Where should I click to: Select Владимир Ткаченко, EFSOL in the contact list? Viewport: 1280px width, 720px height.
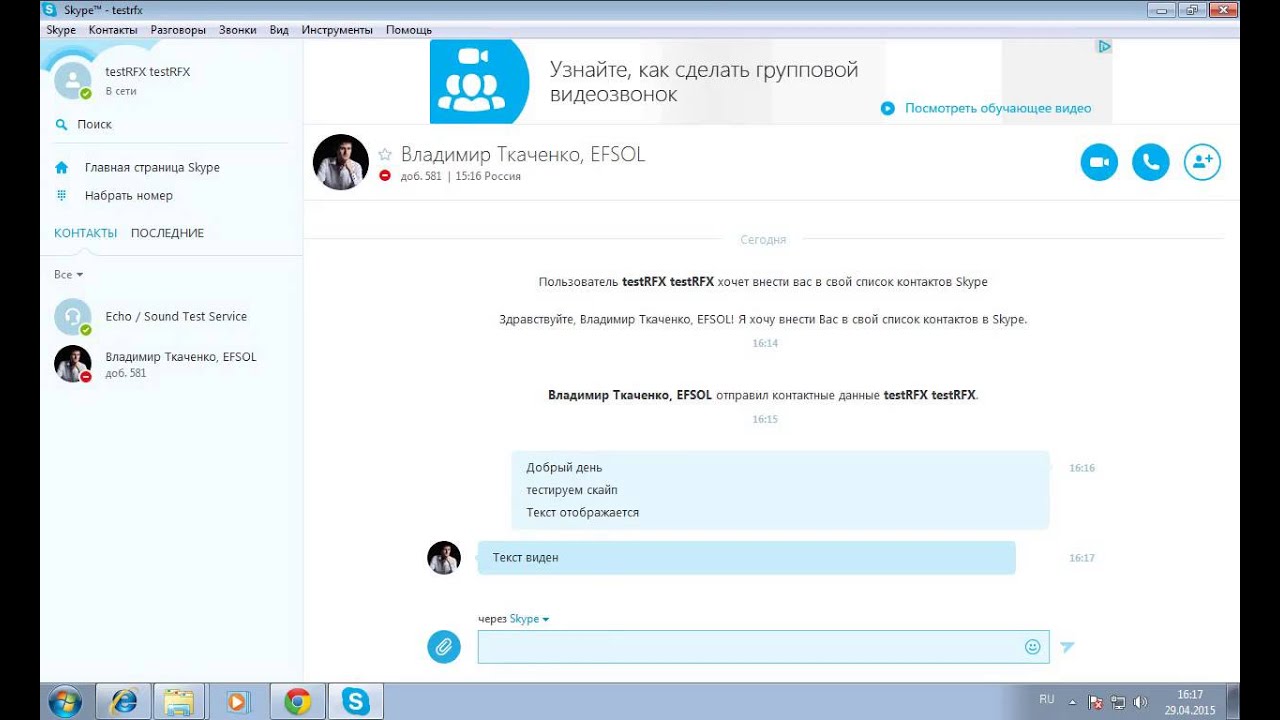click(x=172, y=364)
